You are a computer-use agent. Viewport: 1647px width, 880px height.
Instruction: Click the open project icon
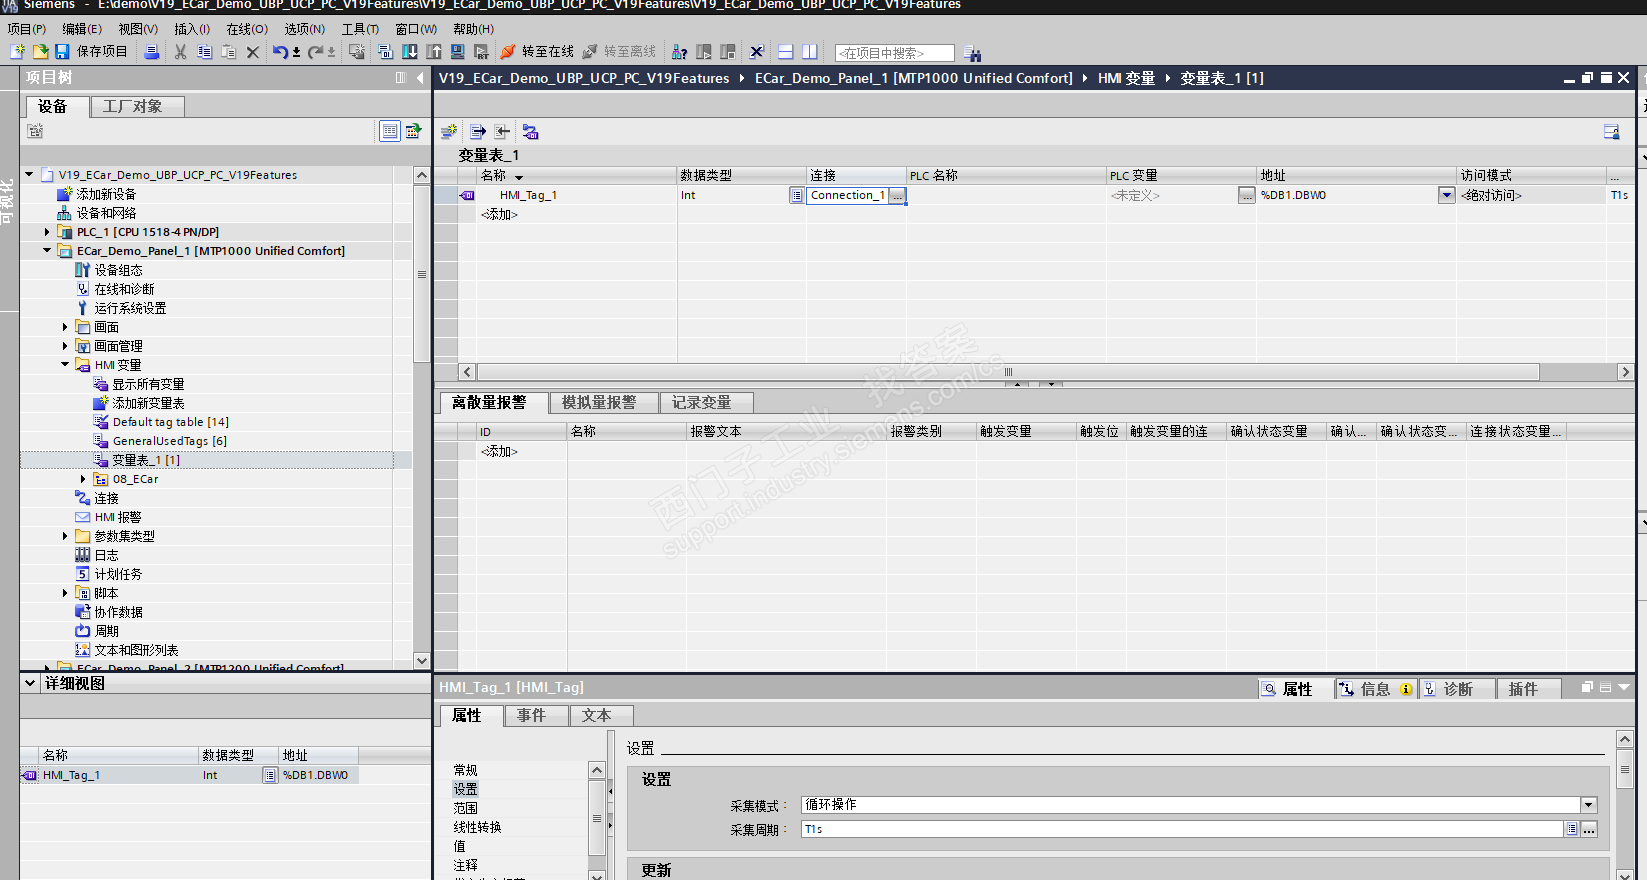[40, 52]
